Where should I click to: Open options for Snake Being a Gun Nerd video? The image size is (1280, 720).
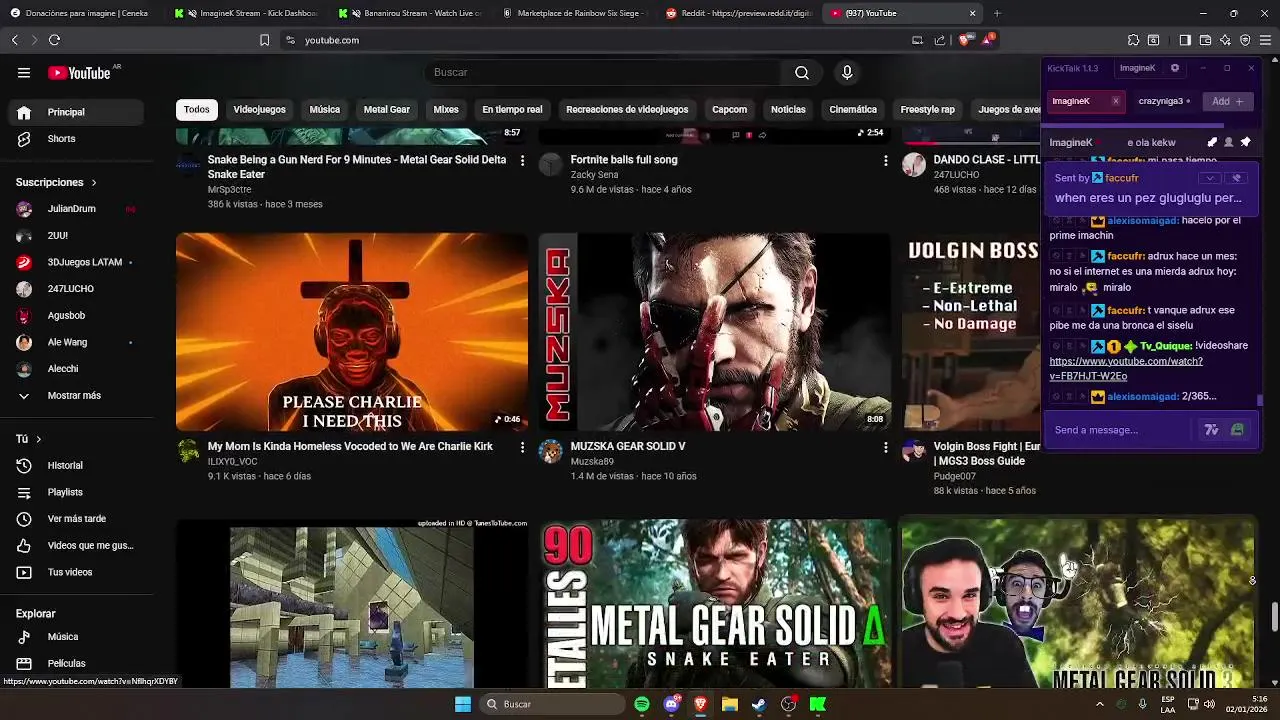click(x=522, y=160)
